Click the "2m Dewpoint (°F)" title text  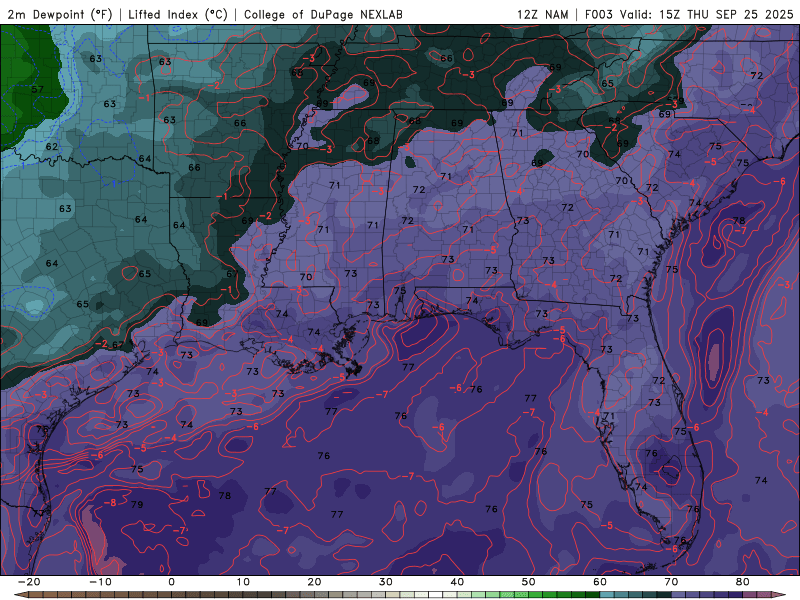point(59,14)
